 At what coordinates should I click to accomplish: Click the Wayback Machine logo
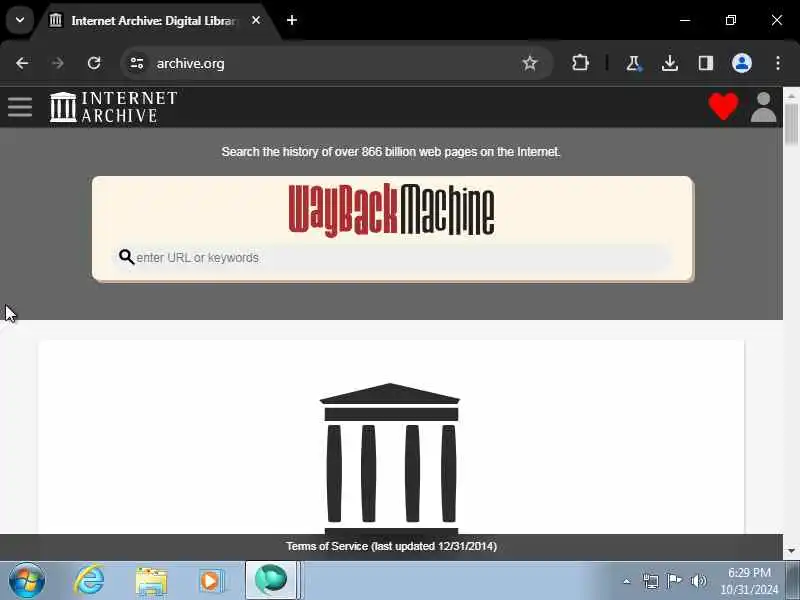[391, 210]
